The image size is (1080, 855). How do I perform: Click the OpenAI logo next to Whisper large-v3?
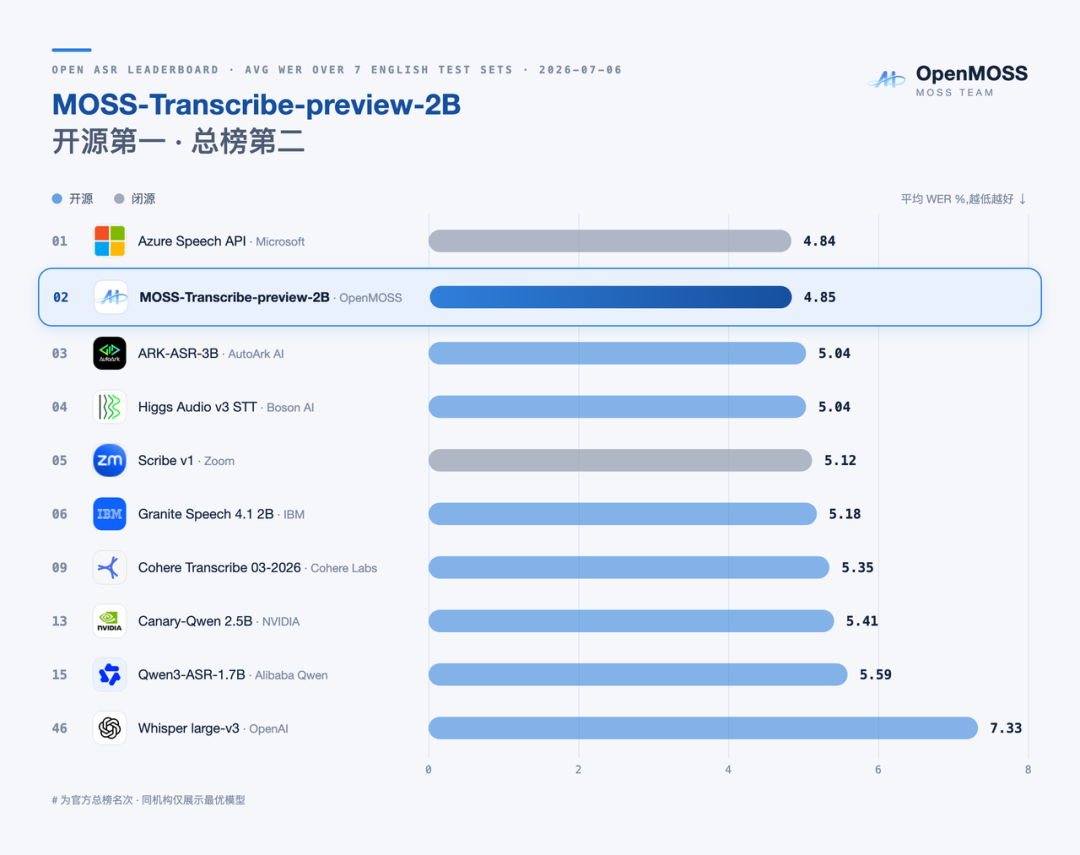110,728
